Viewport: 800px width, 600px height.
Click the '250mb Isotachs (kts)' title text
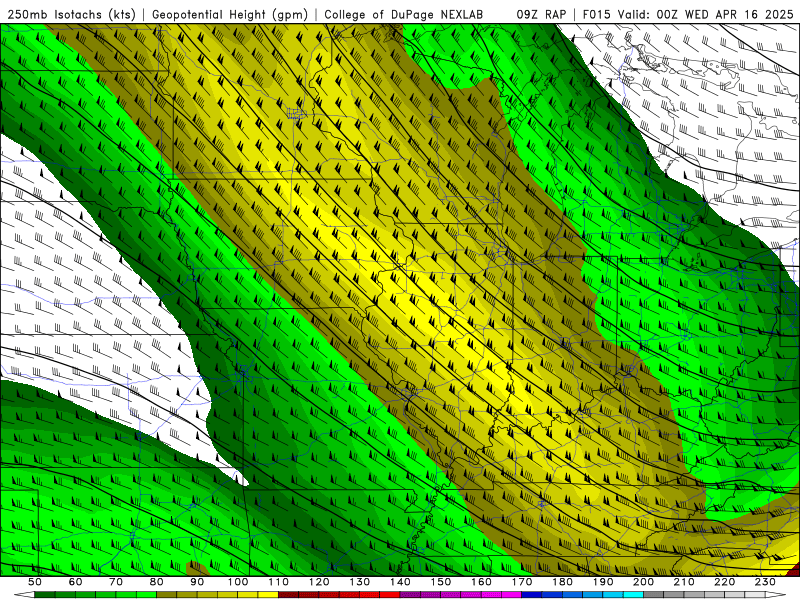[x=71, y=14]
